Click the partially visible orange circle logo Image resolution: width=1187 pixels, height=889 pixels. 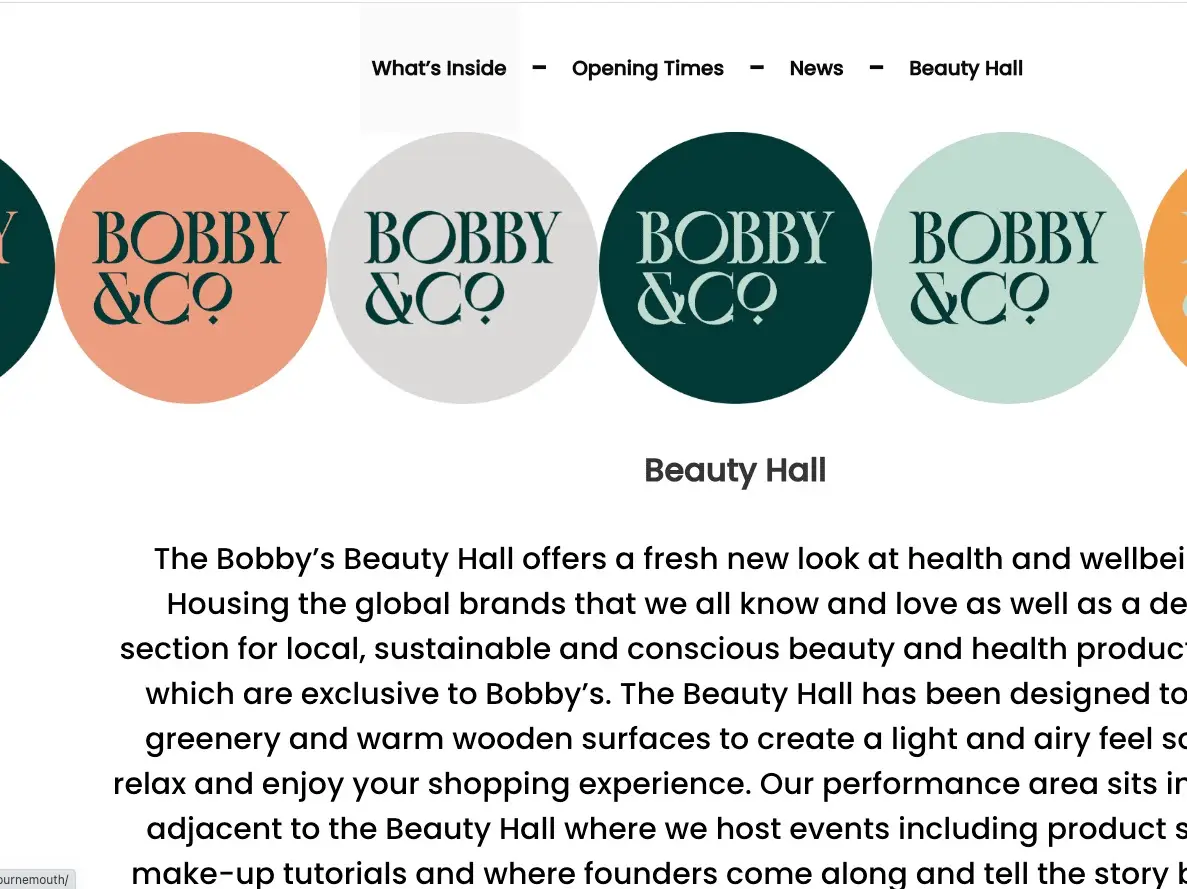(1167, 267)
